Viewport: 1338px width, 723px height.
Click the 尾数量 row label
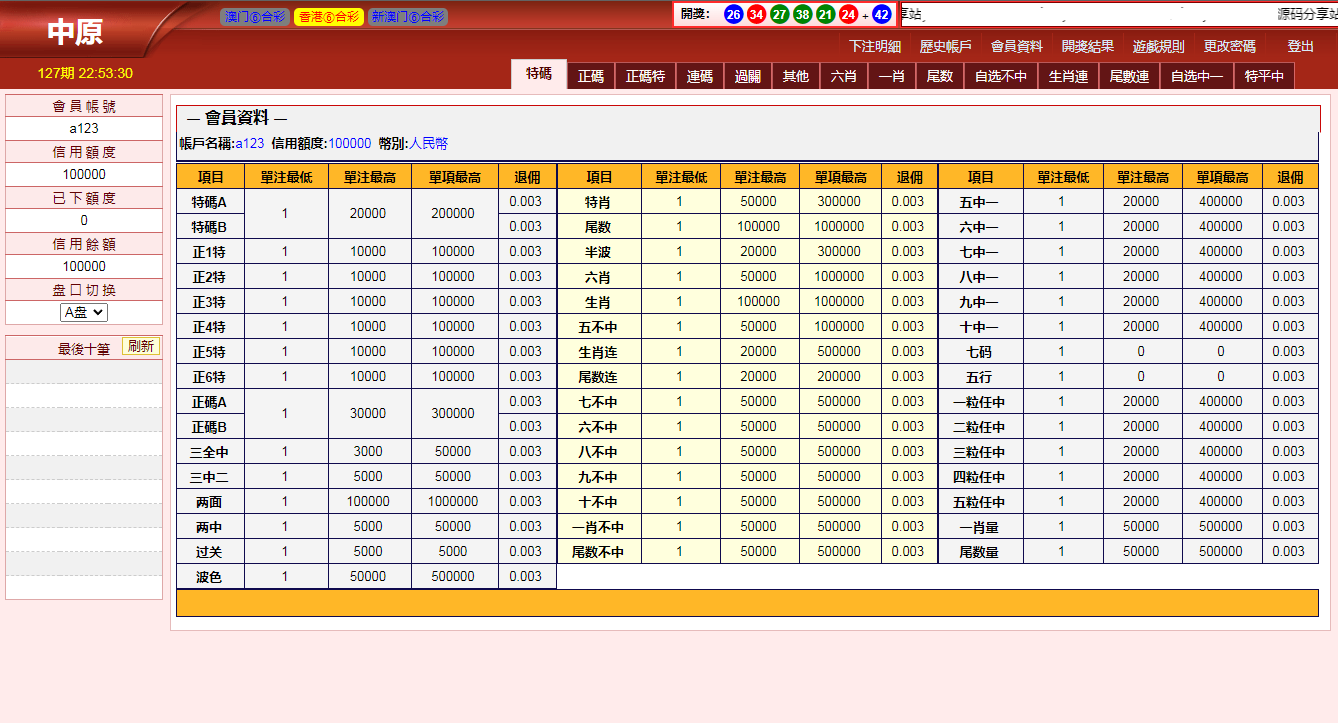tap(981, 551)
